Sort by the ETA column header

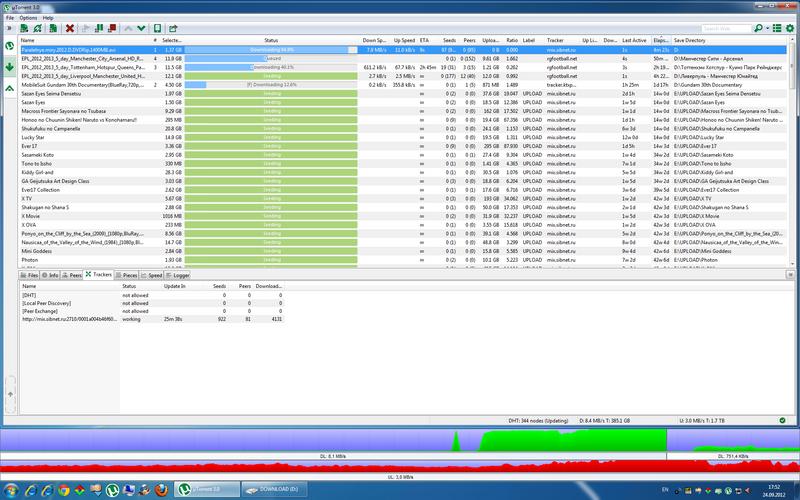(424, 40)
